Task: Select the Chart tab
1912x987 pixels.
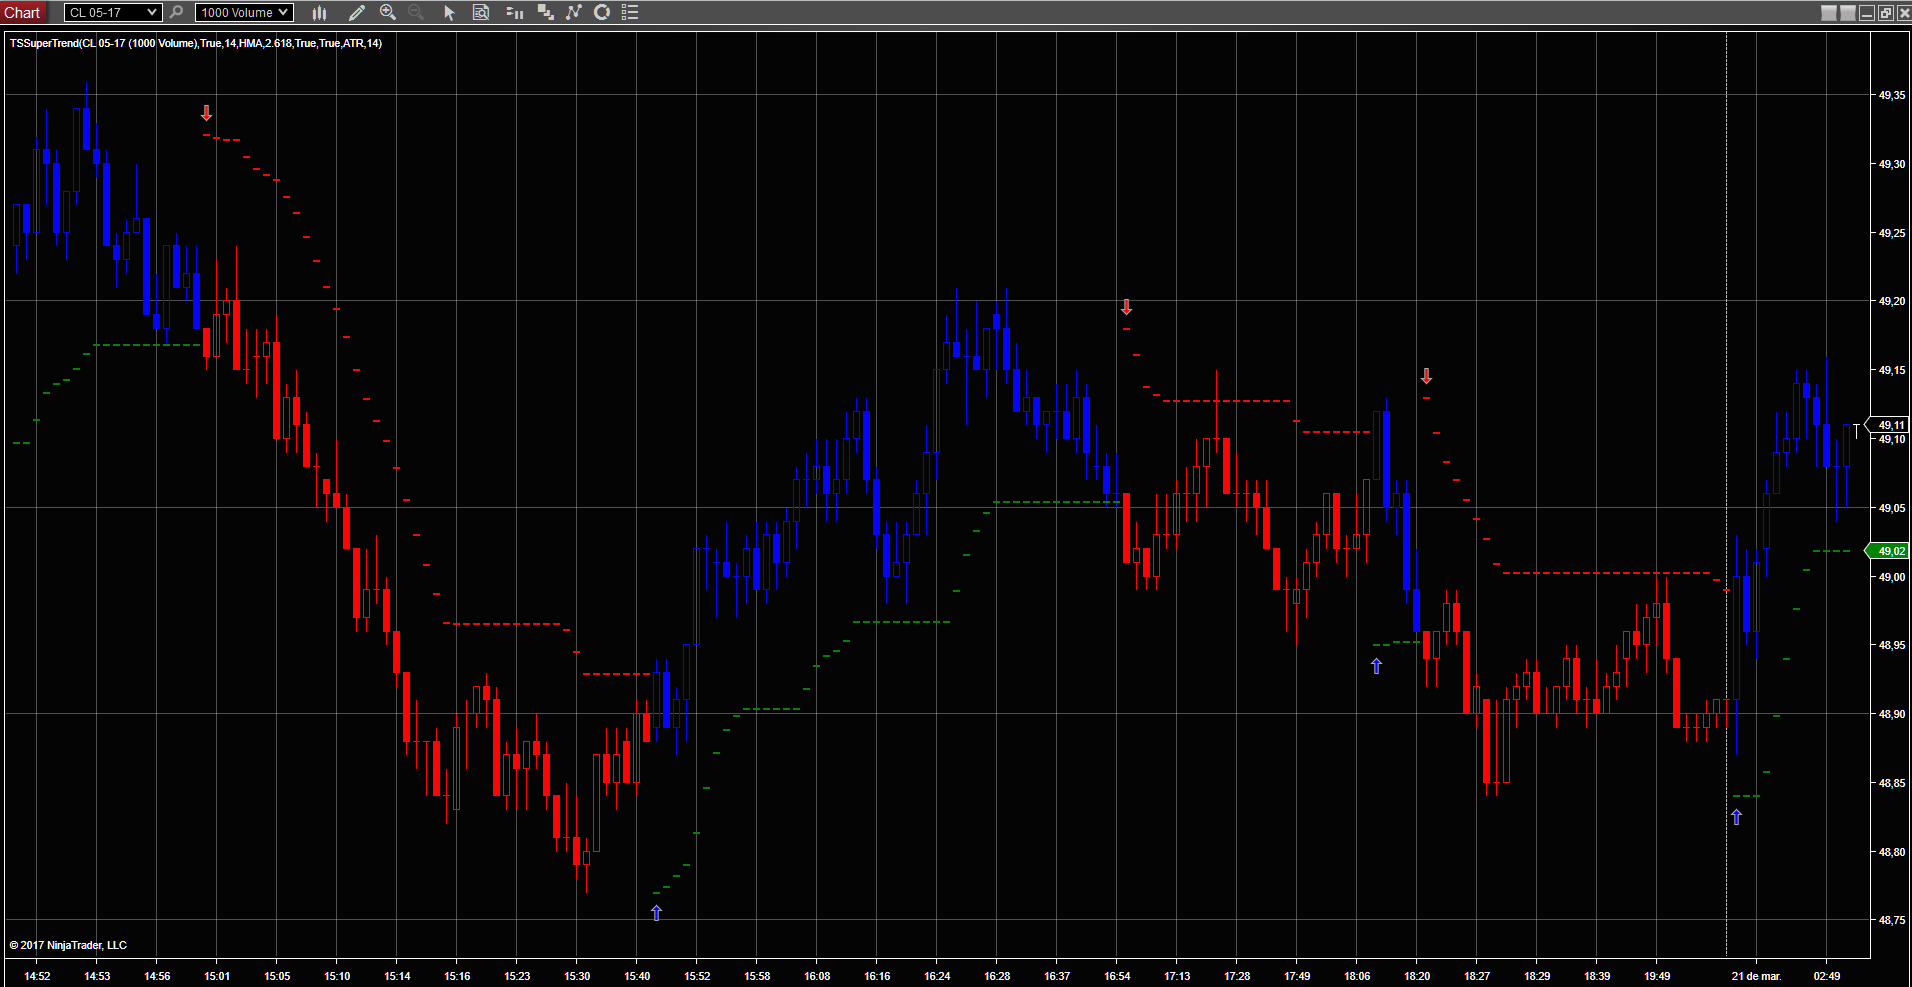Action: 22,13
